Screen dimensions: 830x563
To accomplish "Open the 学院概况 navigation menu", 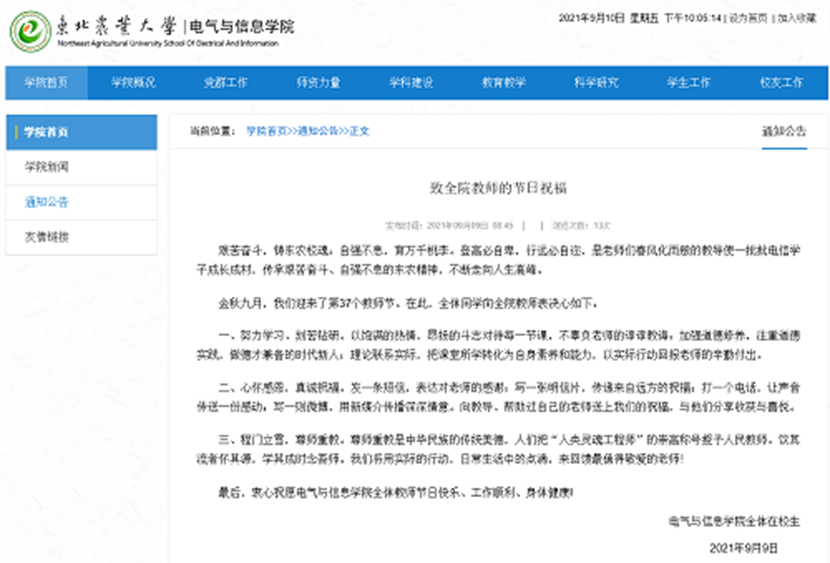I will pyautogui.click(x=133, y=83).
